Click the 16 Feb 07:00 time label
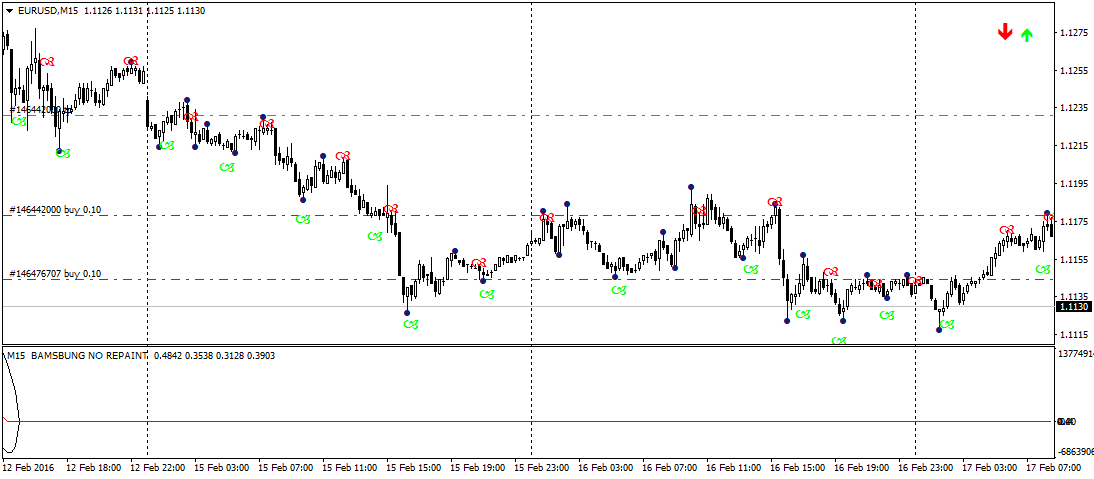Screen dimensions: 1094x479 (669, 468)
